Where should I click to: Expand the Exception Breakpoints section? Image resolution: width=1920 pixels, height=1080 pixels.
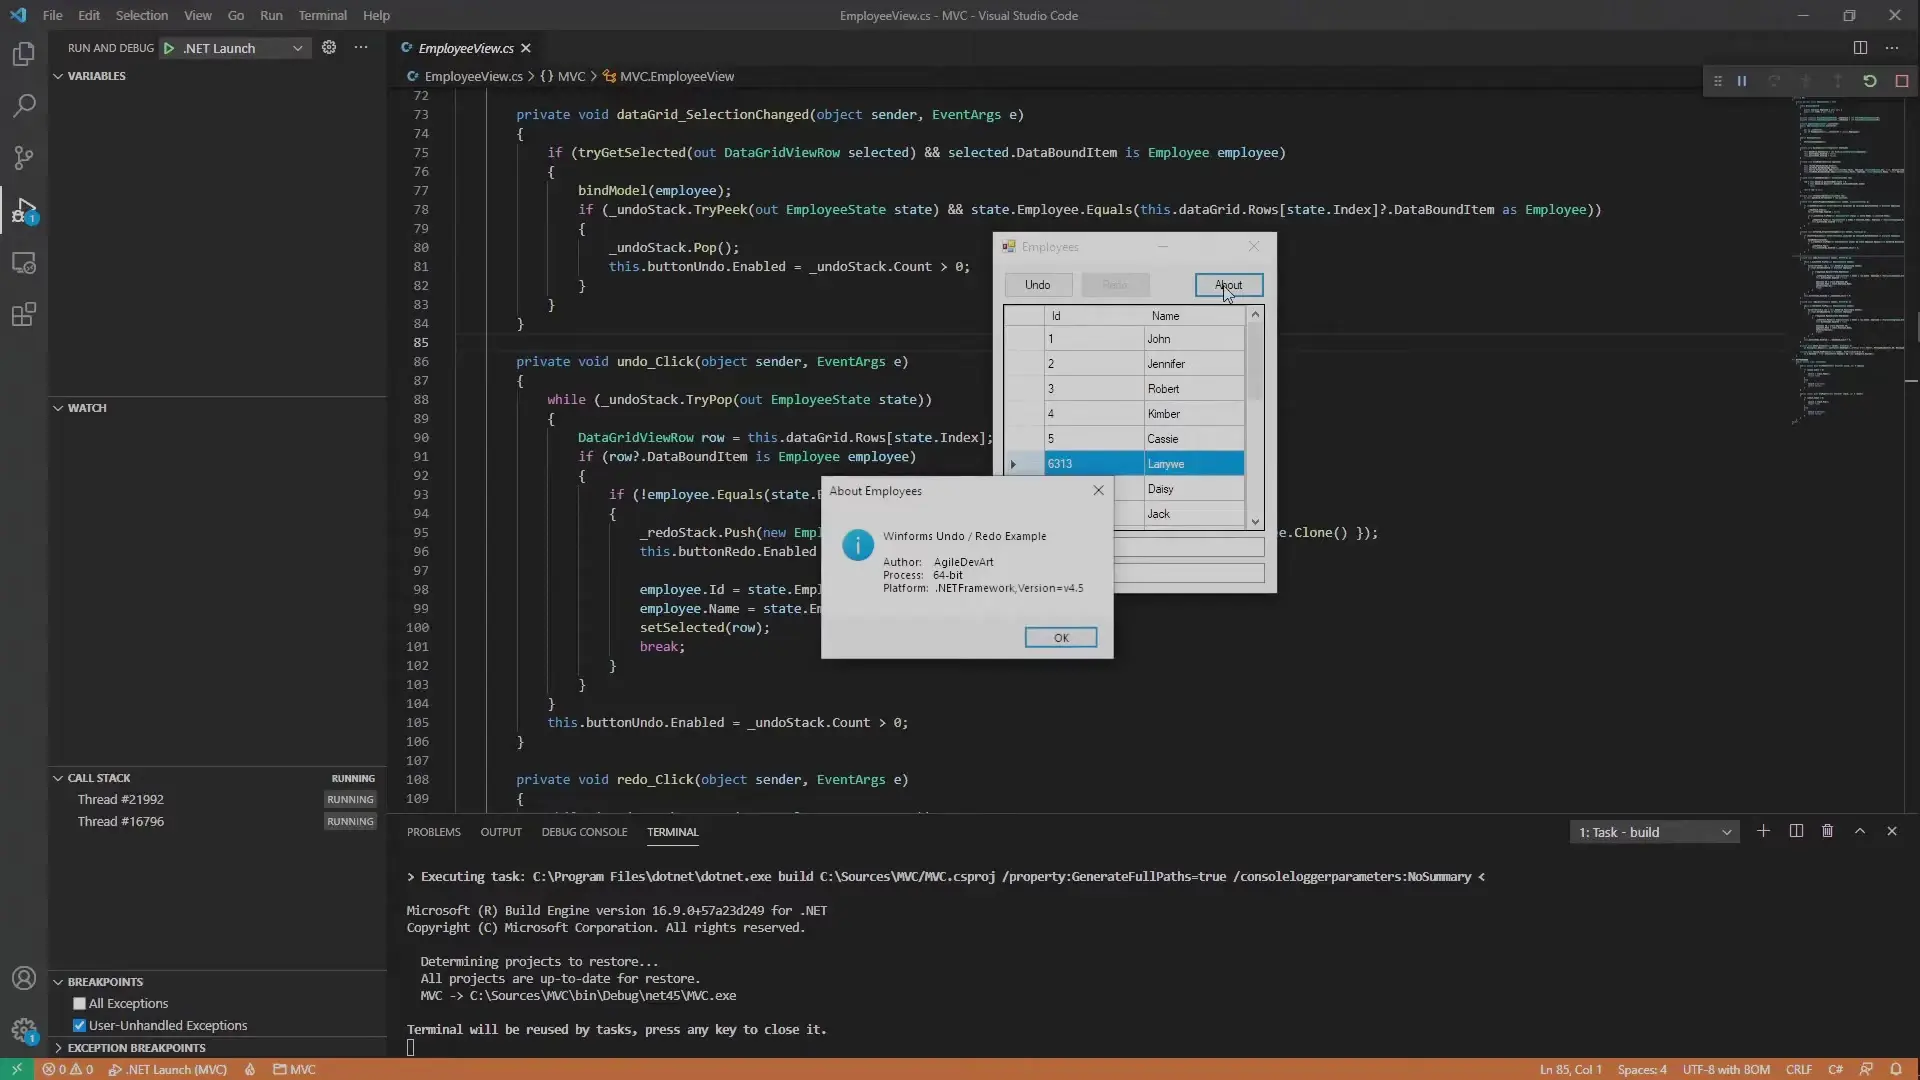pos(136,1048)
